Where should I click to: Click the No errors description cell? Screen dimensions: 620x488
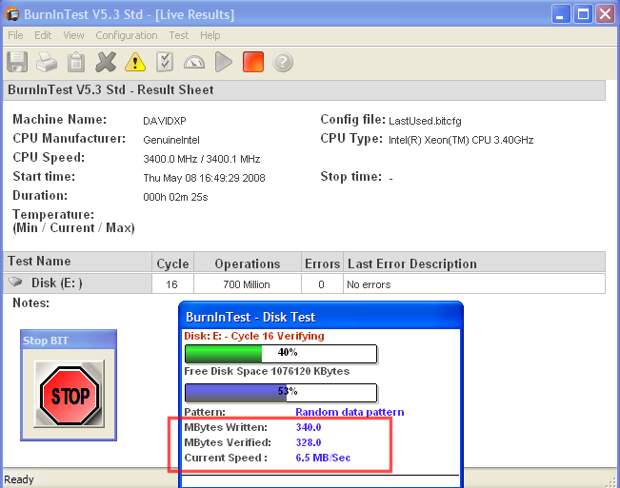tap(474, 284)
